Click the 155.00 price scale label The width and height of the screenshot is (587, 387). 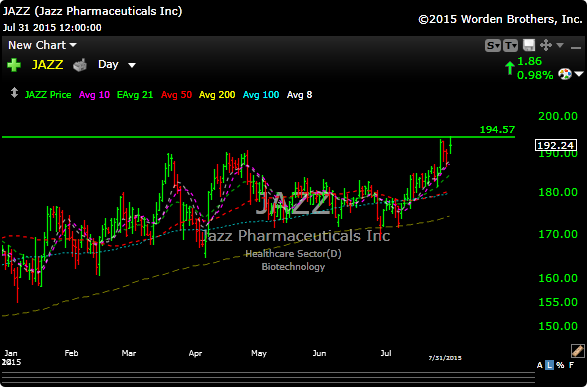pyautogui.click(x=558, y=302)
